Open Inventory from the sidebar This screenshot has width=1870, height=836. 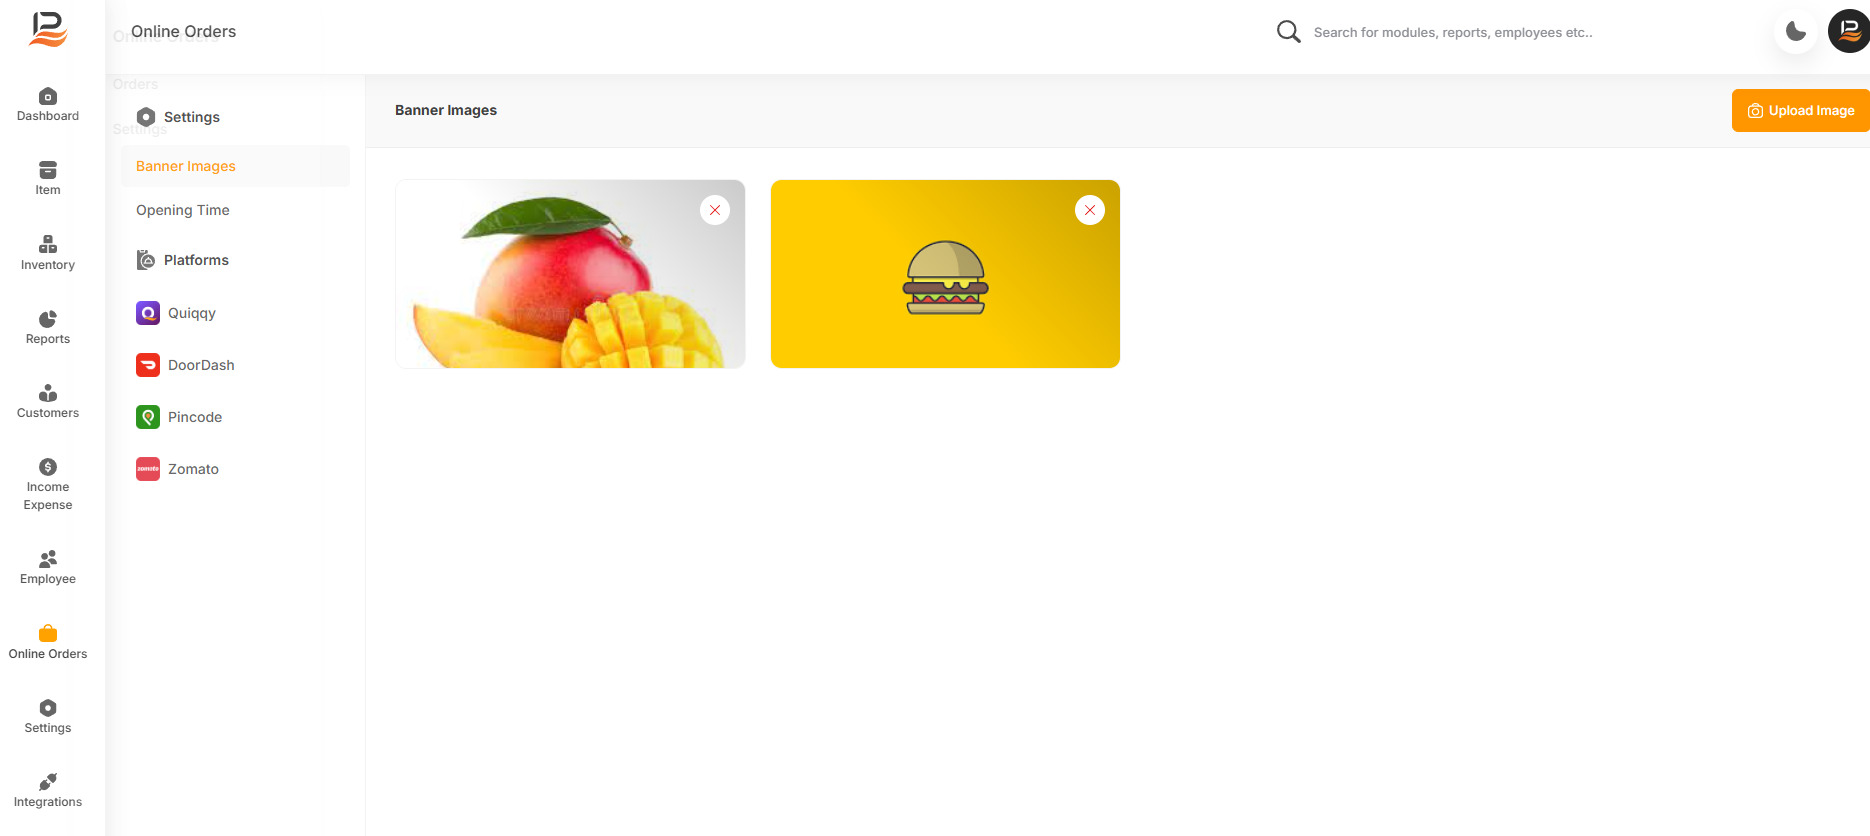click(x=48, y=244)
